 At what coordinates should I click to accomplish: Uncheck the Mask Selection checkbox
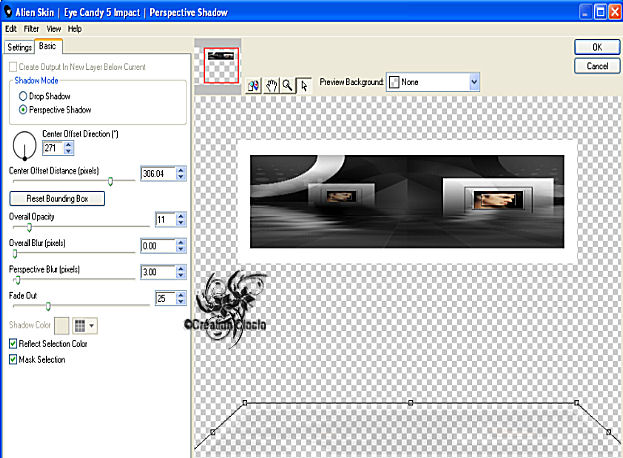click(13, 359)
